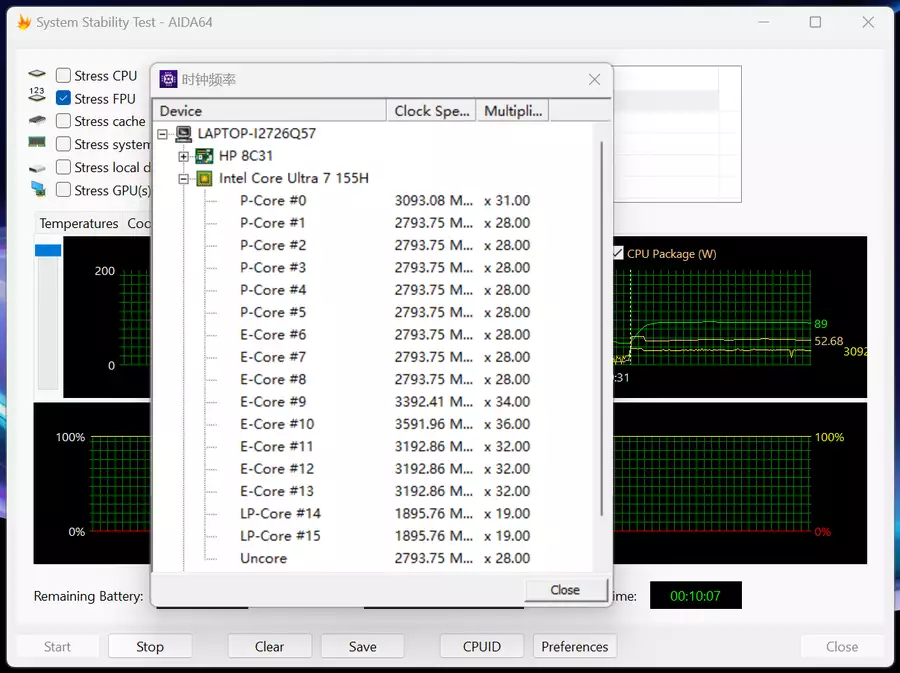Click the clock dialog's vertical scrollbar

pyautogui.click(x=601, y=328)
